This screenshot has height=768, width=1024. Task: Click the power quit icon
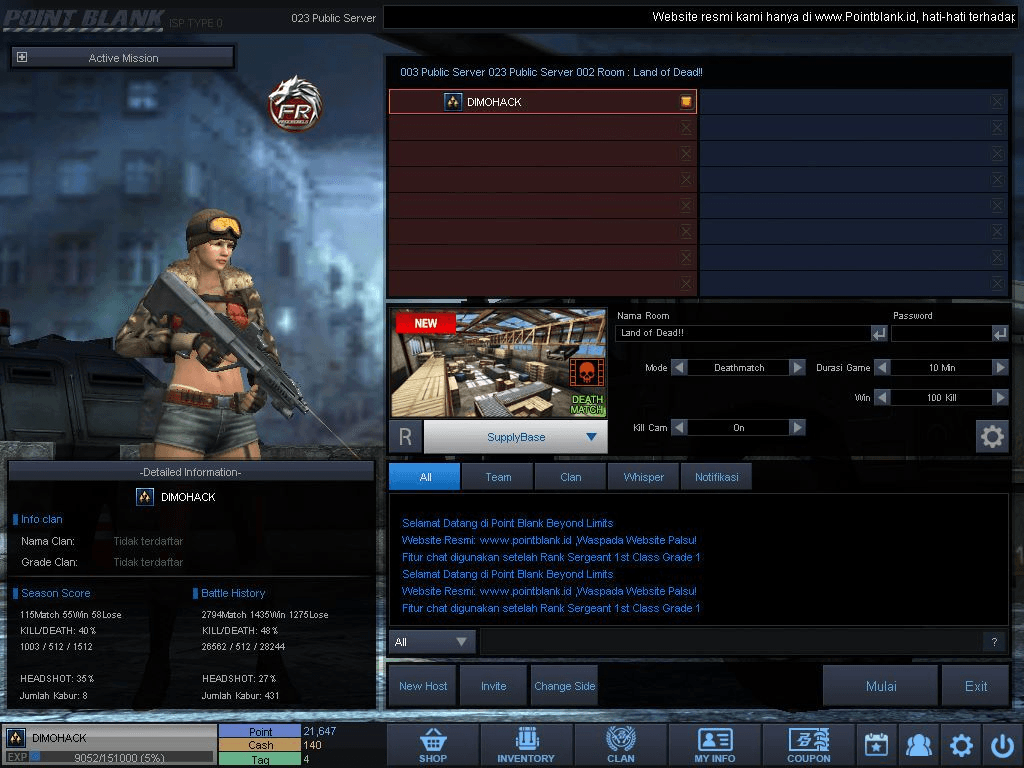(1002, 744)
